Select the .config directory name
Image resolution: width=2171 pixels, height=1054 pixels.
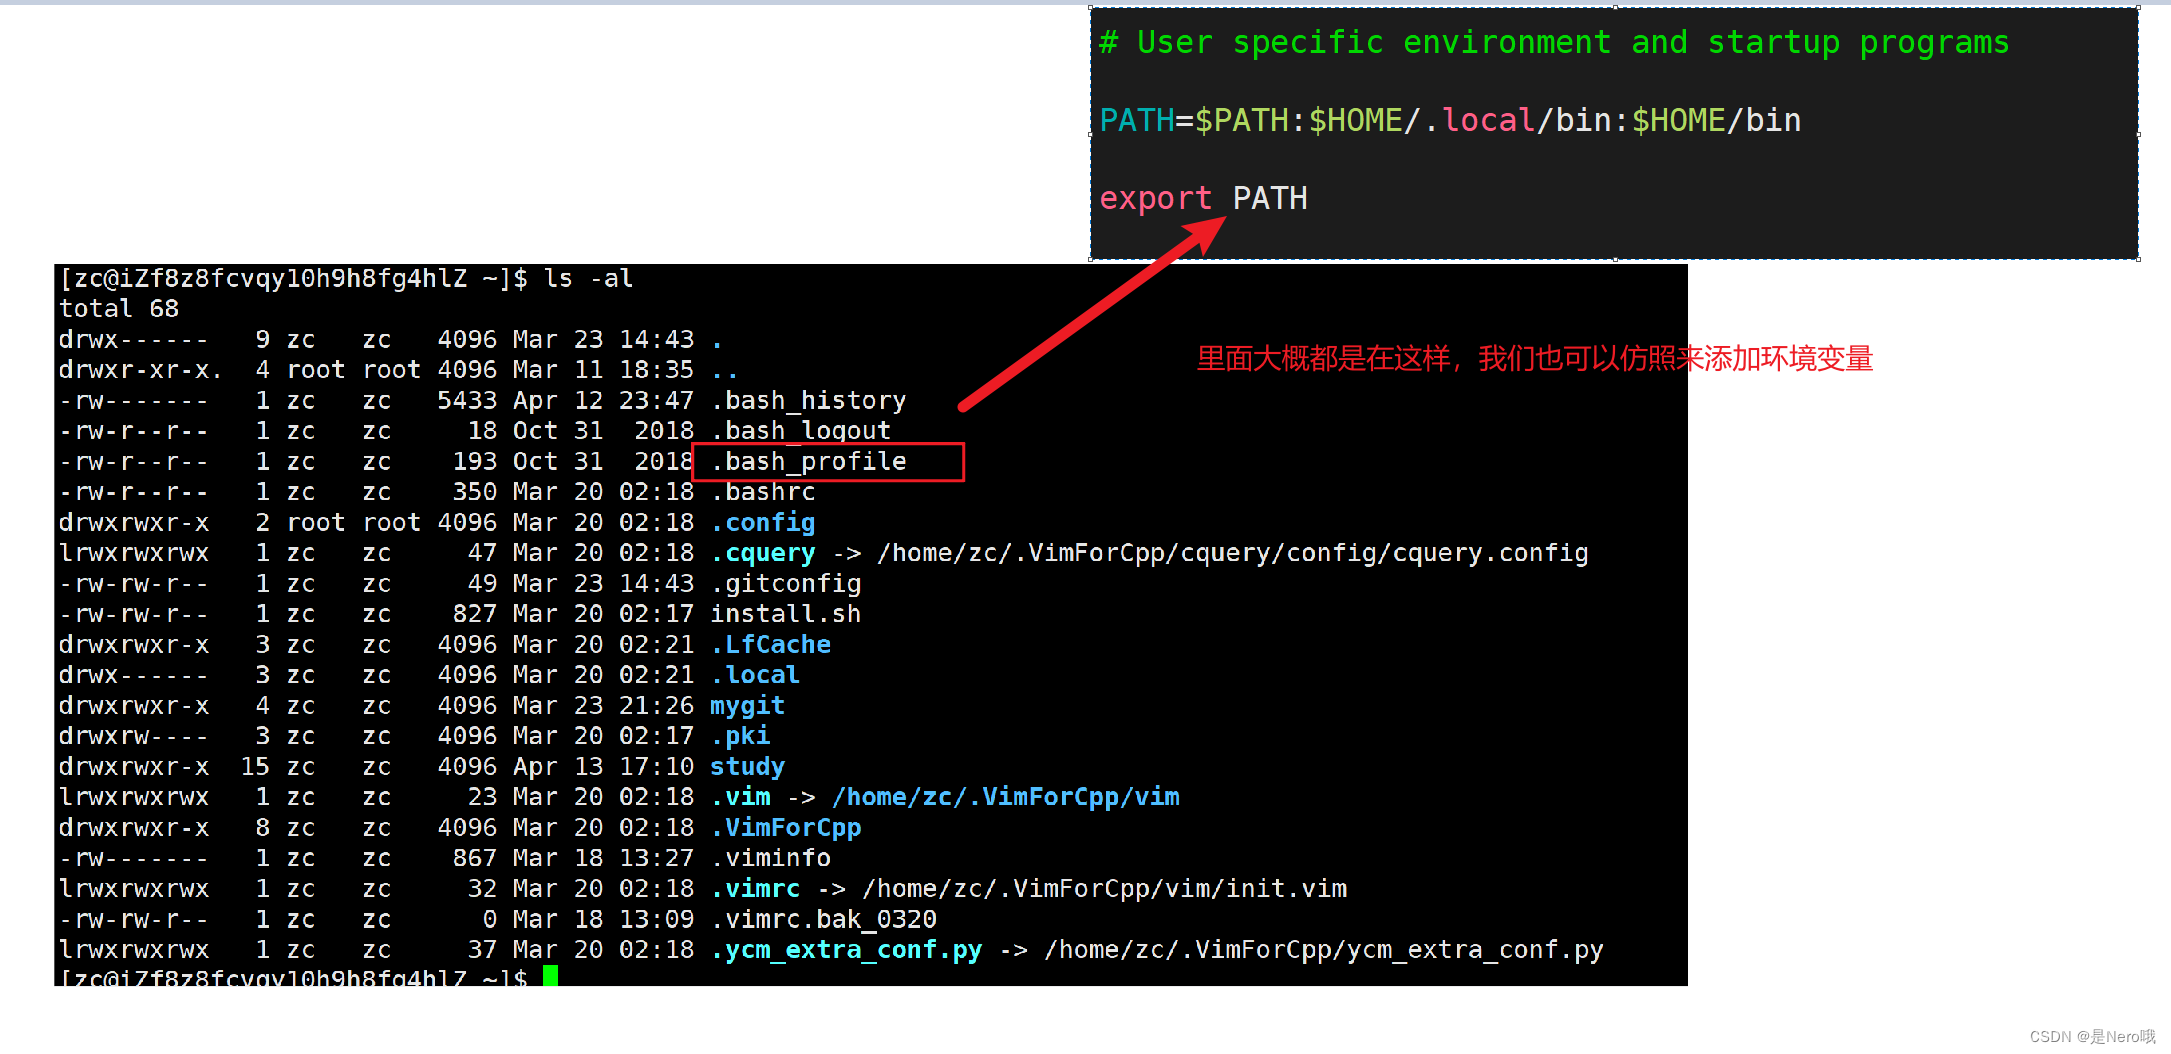point(763,523)
